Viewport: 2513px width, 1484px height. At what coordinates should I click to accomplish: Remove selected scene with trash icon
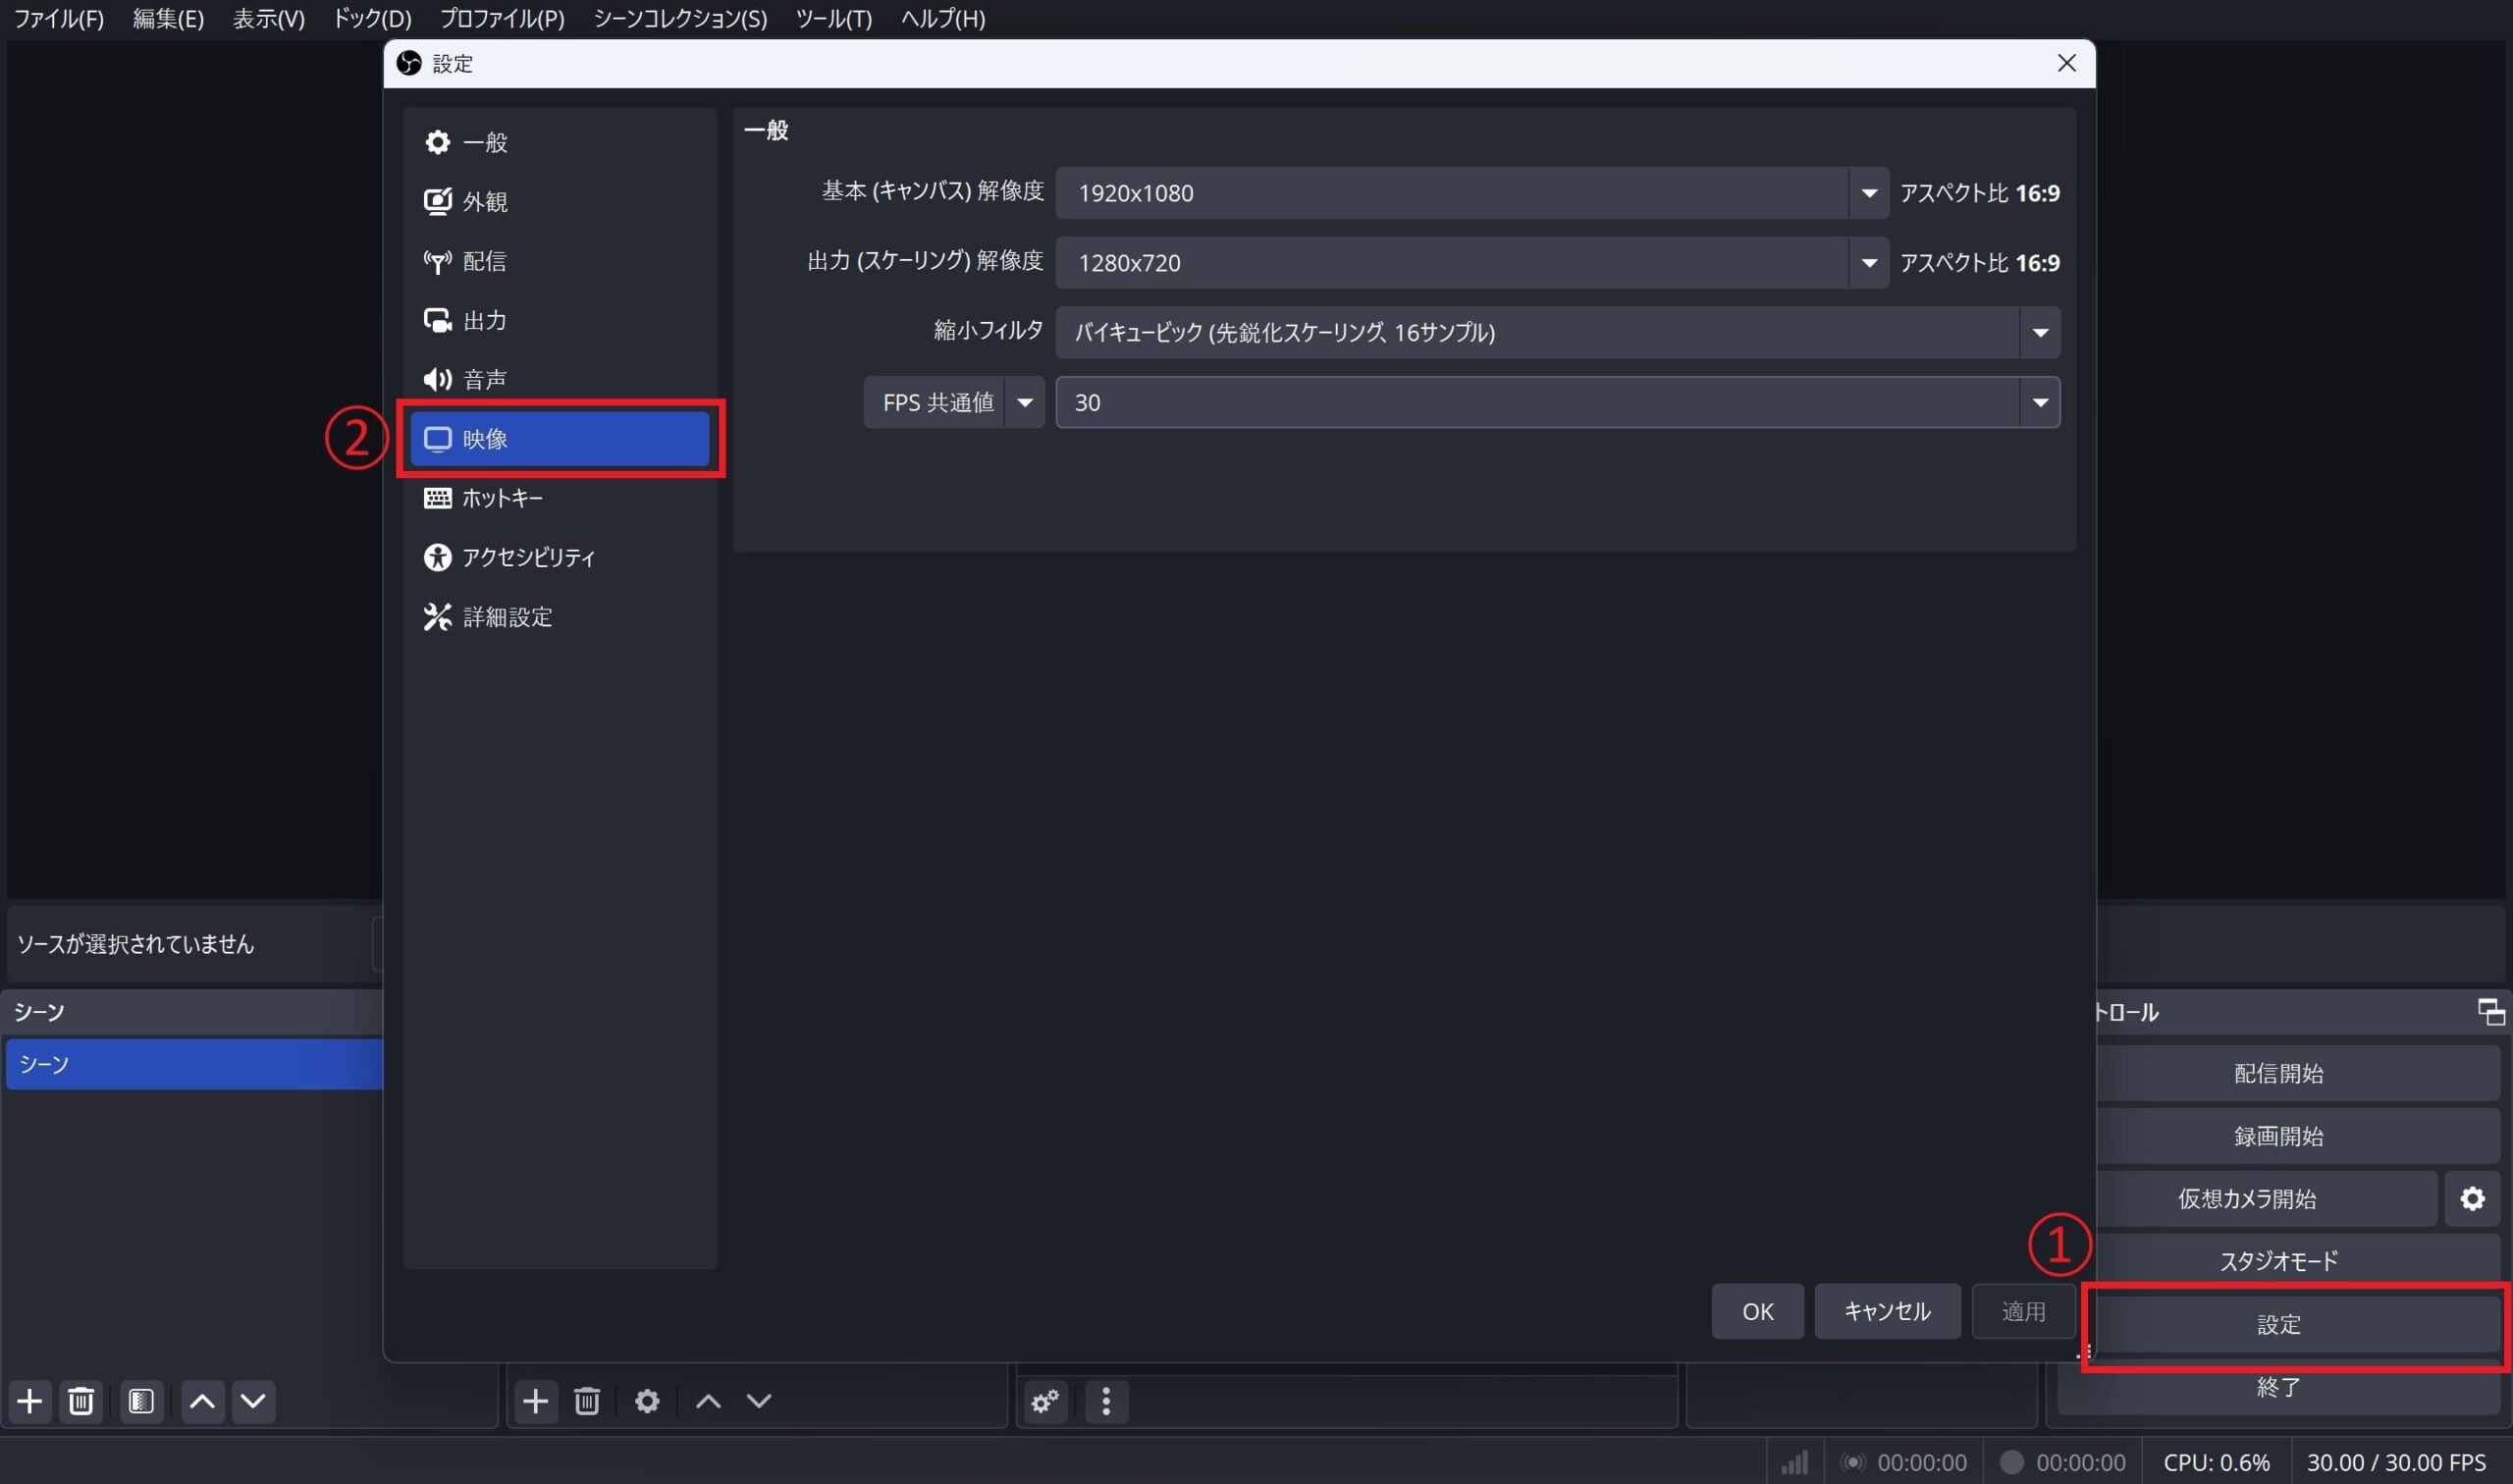tap(81, 1401)
